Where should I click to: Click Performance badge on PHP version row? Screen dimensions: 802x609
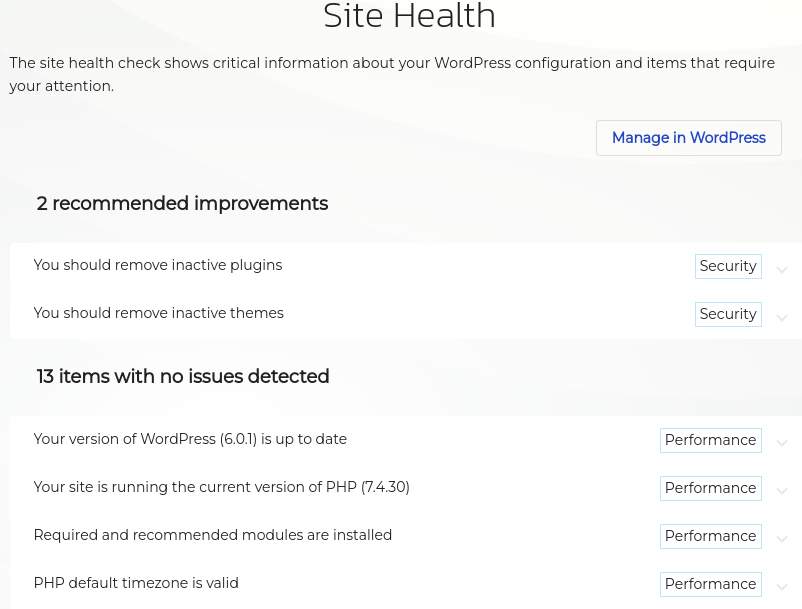click(x=710, y=488)
